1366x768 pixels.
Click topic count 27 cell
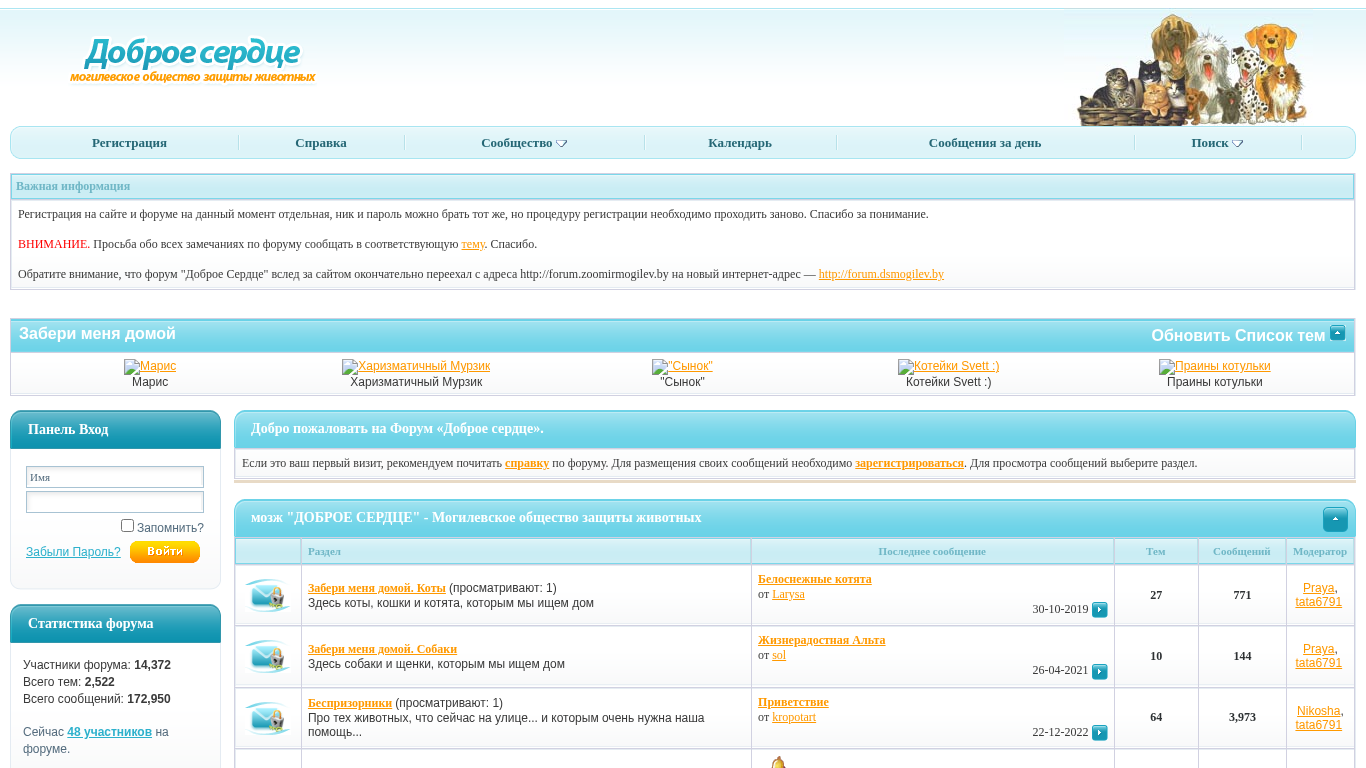pyautogui.click(x=1156, y=595)
